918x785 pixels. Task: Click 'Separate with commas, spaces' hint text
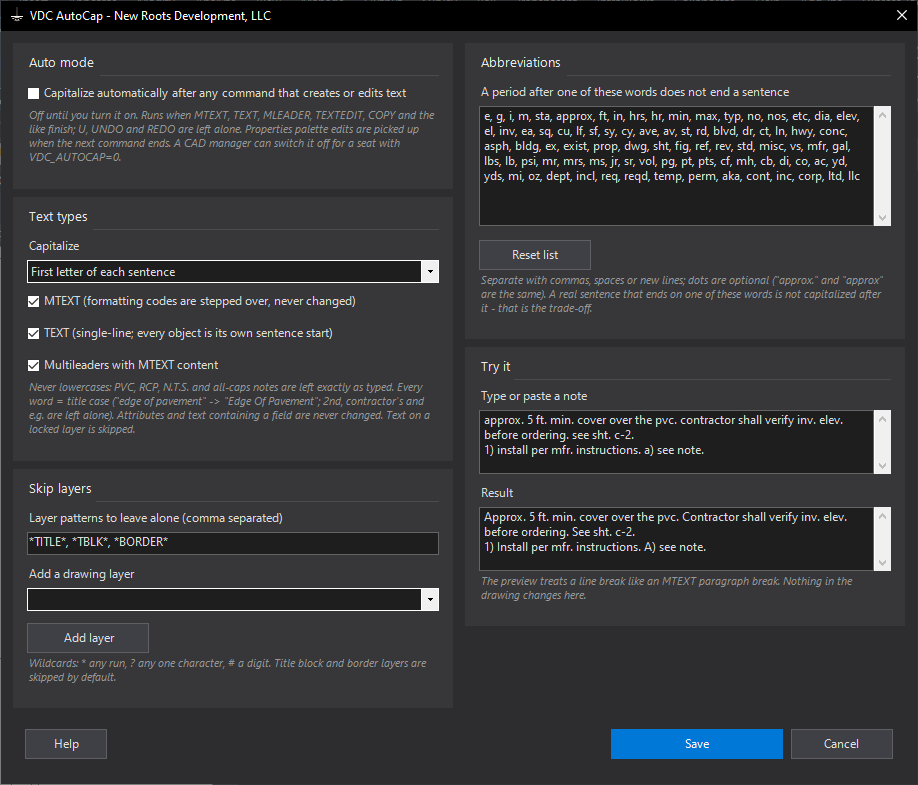tap(681, 294)
